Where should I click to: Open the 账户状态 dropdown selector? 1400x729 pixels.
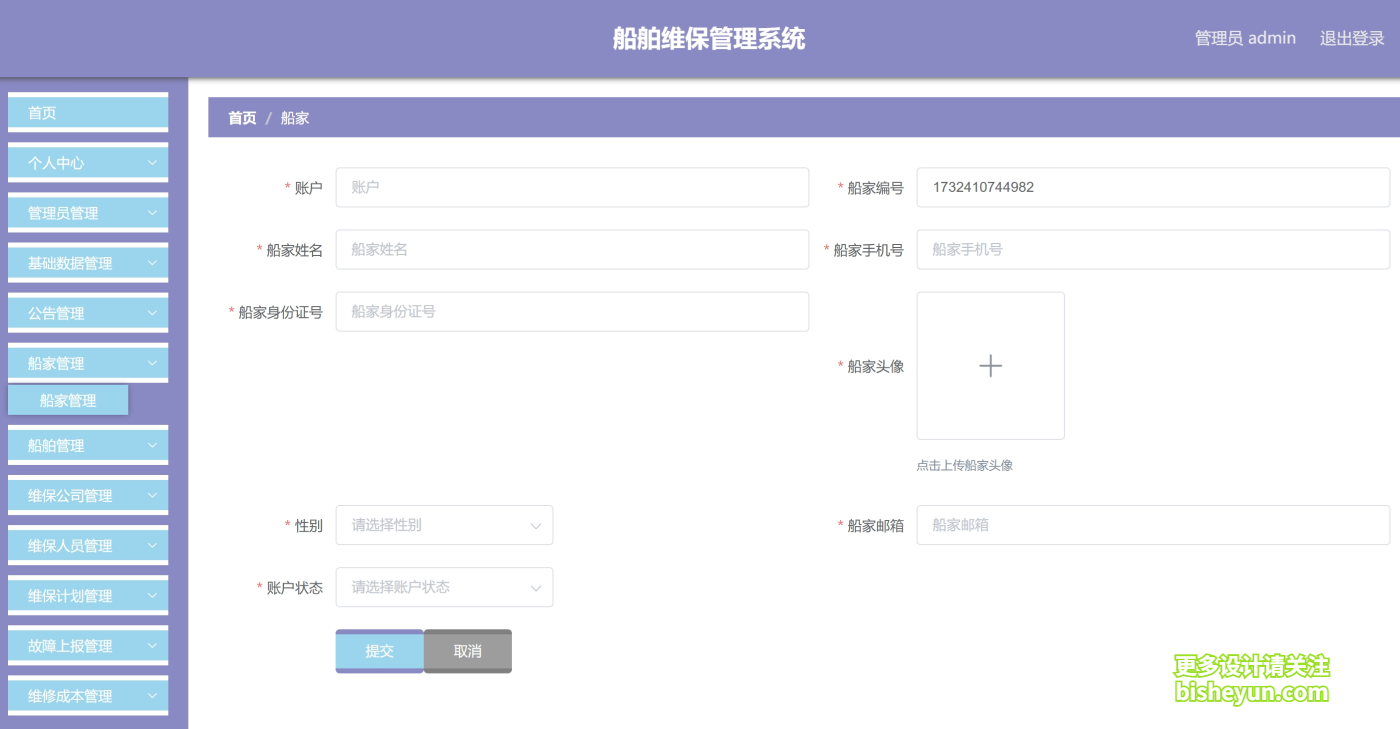(x=444, y=587)
